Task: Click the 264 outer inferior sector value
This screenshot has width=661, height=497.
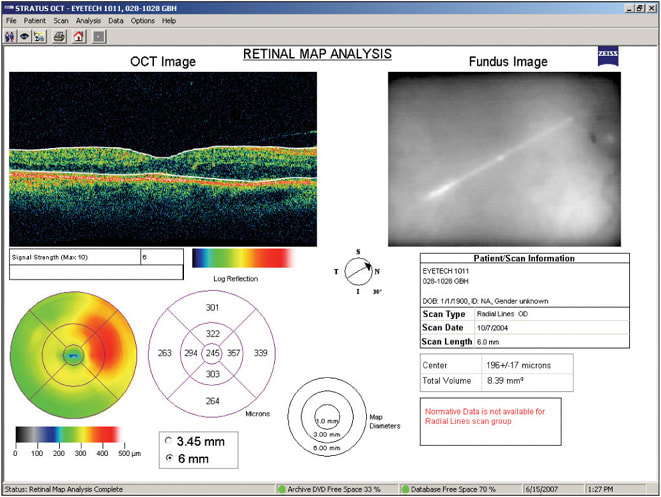Action: [212, 401]
